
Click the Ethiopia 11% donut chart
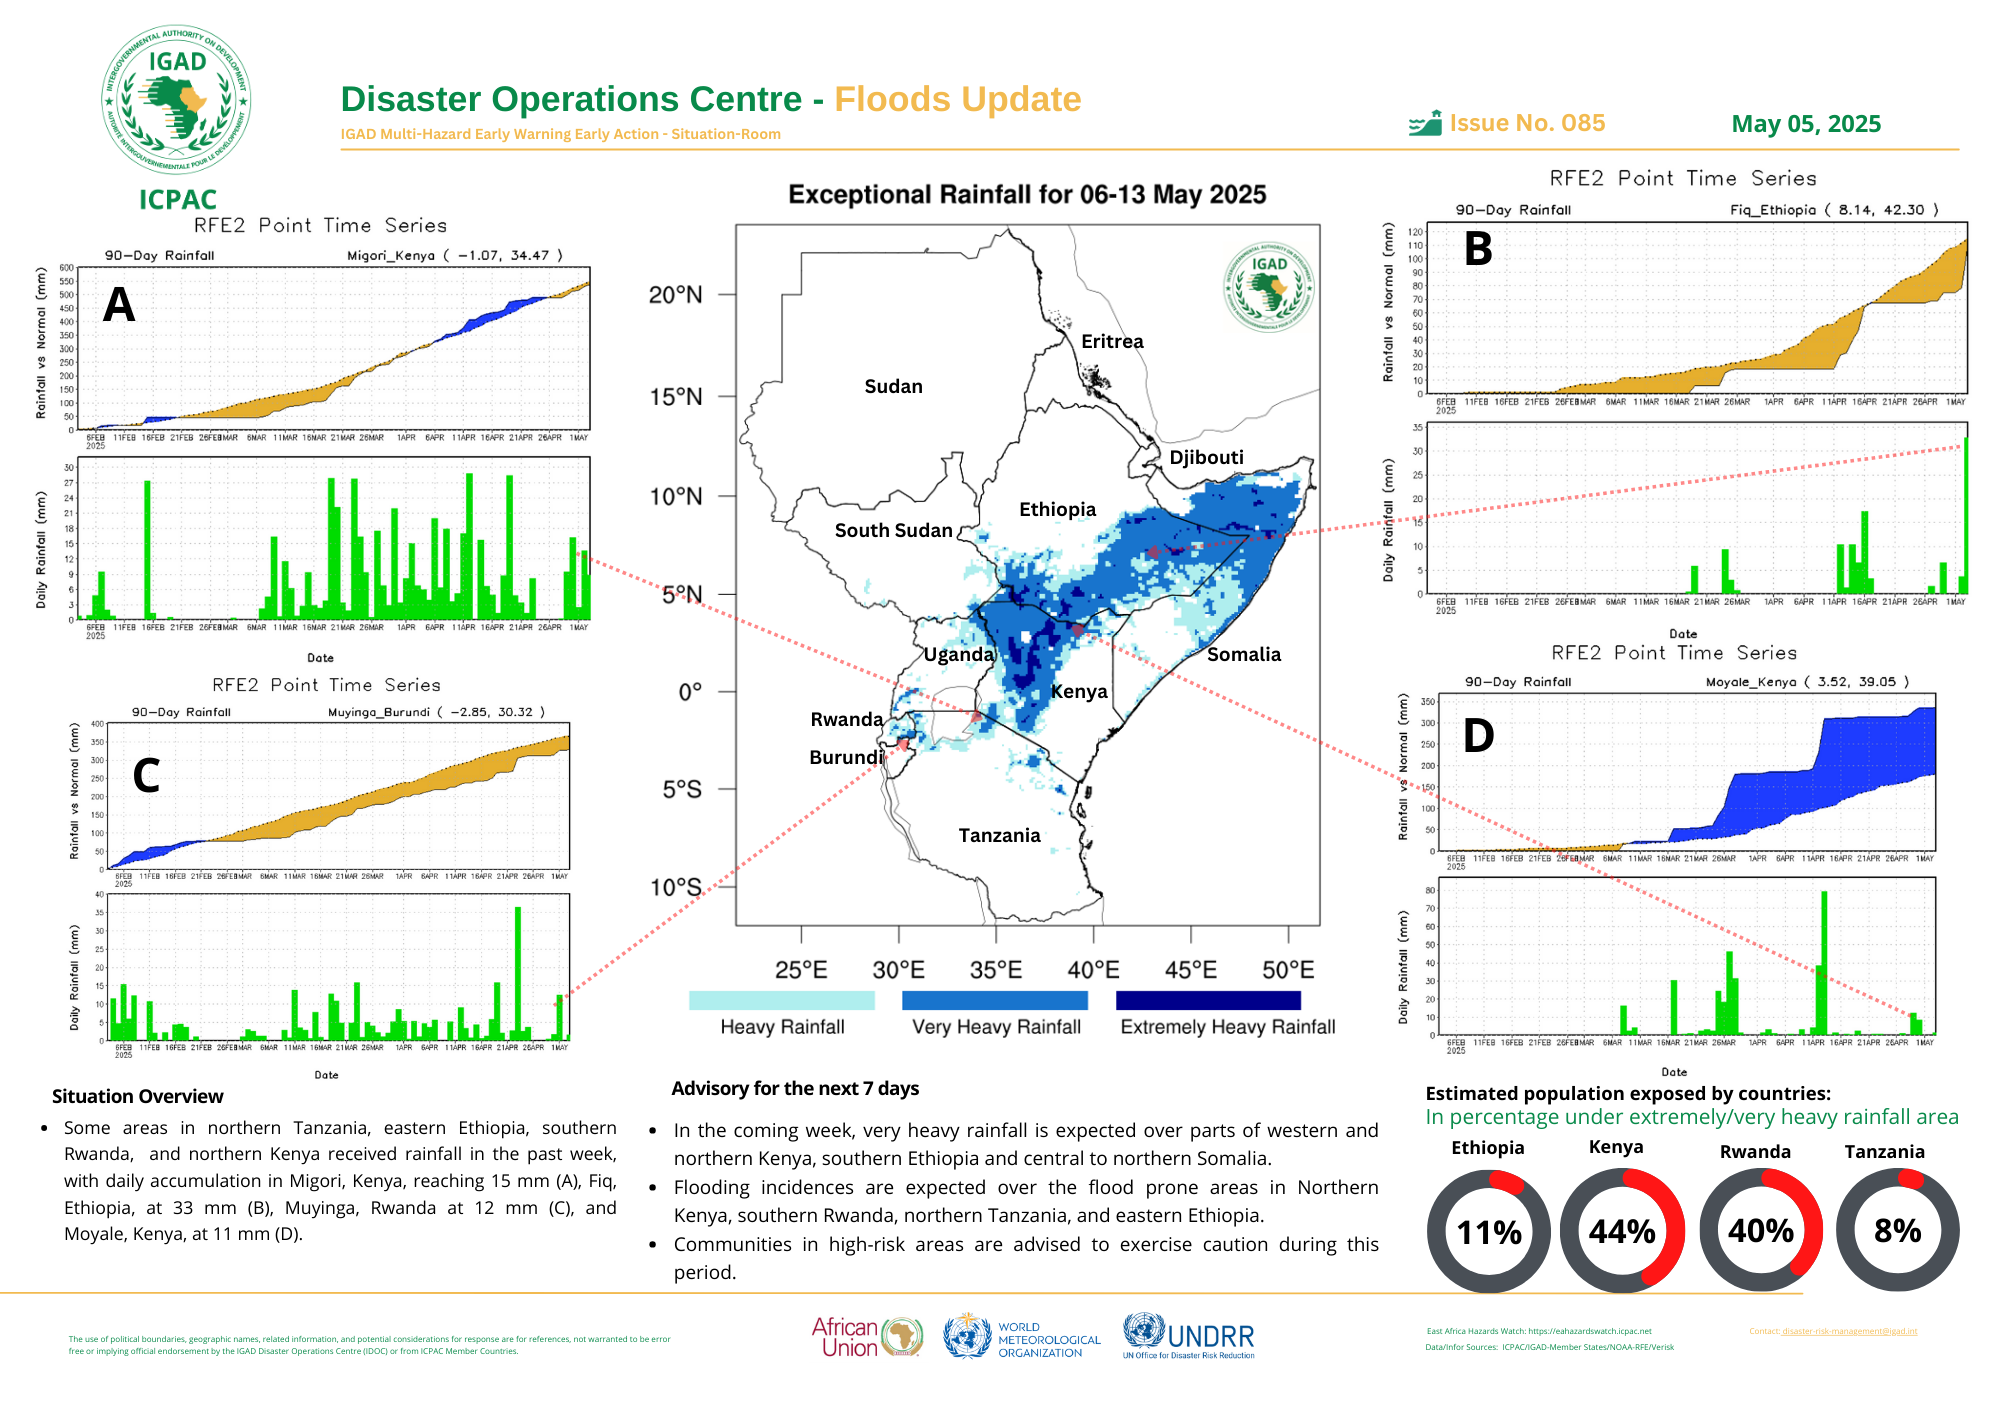click(x=1489, y=1231)
